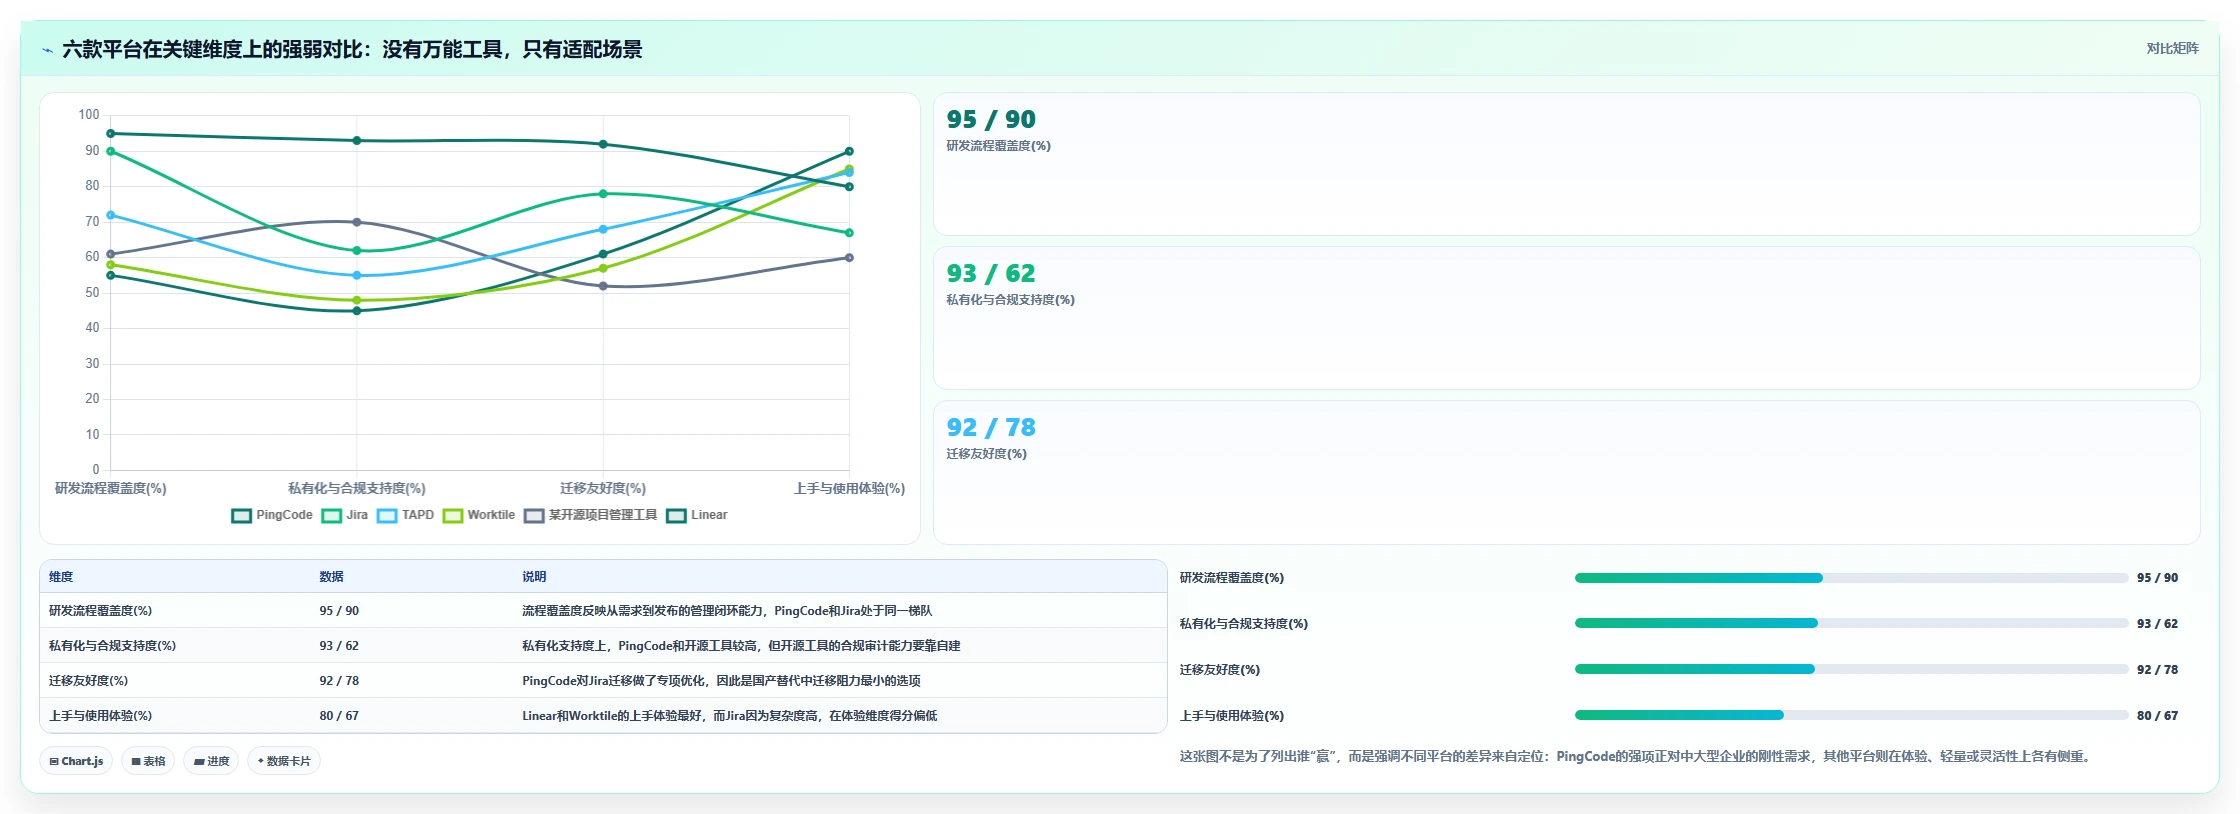The image size is (2240, 814).
Task: Click the summary paragraph starting 这张图不是为了列出谁
Action: click(x=1635, y=757)
